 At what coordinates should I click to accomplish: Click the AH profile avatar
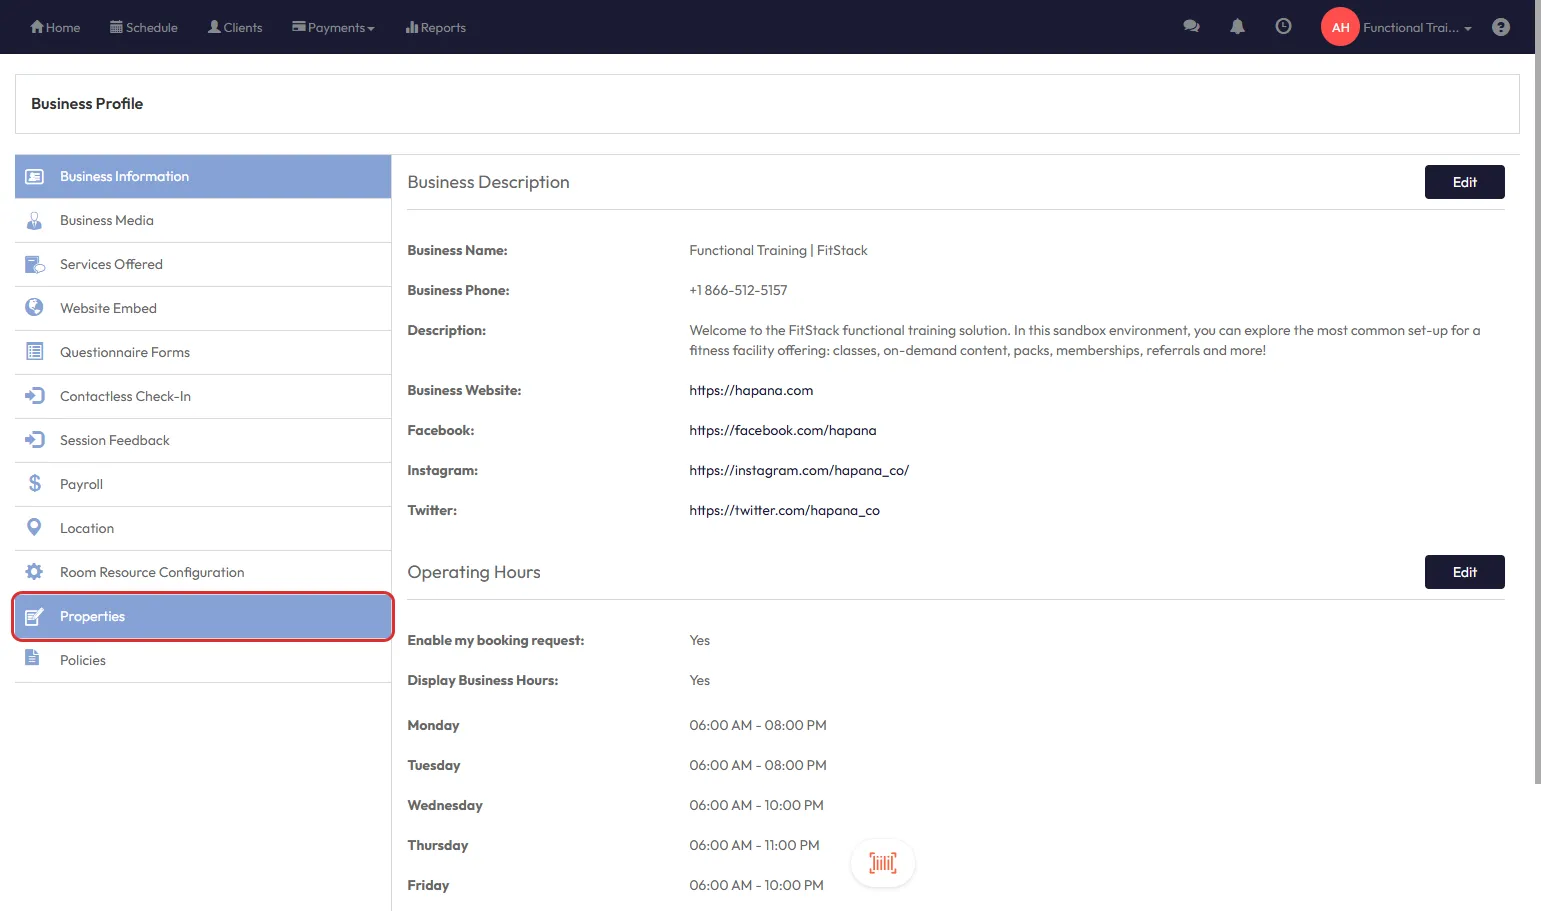(x=1340, y=27)
